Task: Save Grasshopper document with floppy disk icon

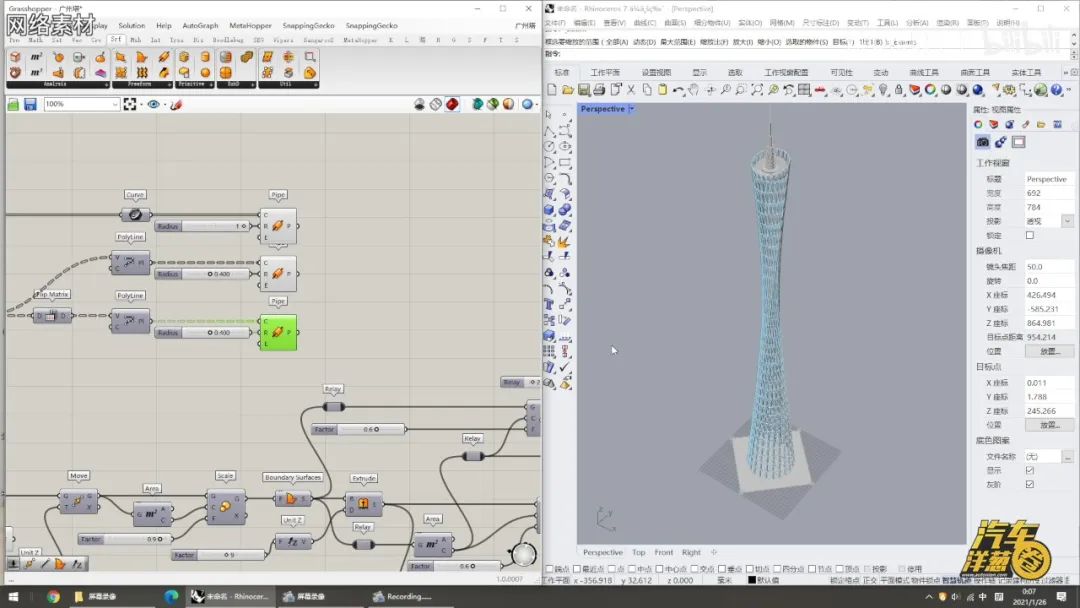Action: (x=30, y=104)
